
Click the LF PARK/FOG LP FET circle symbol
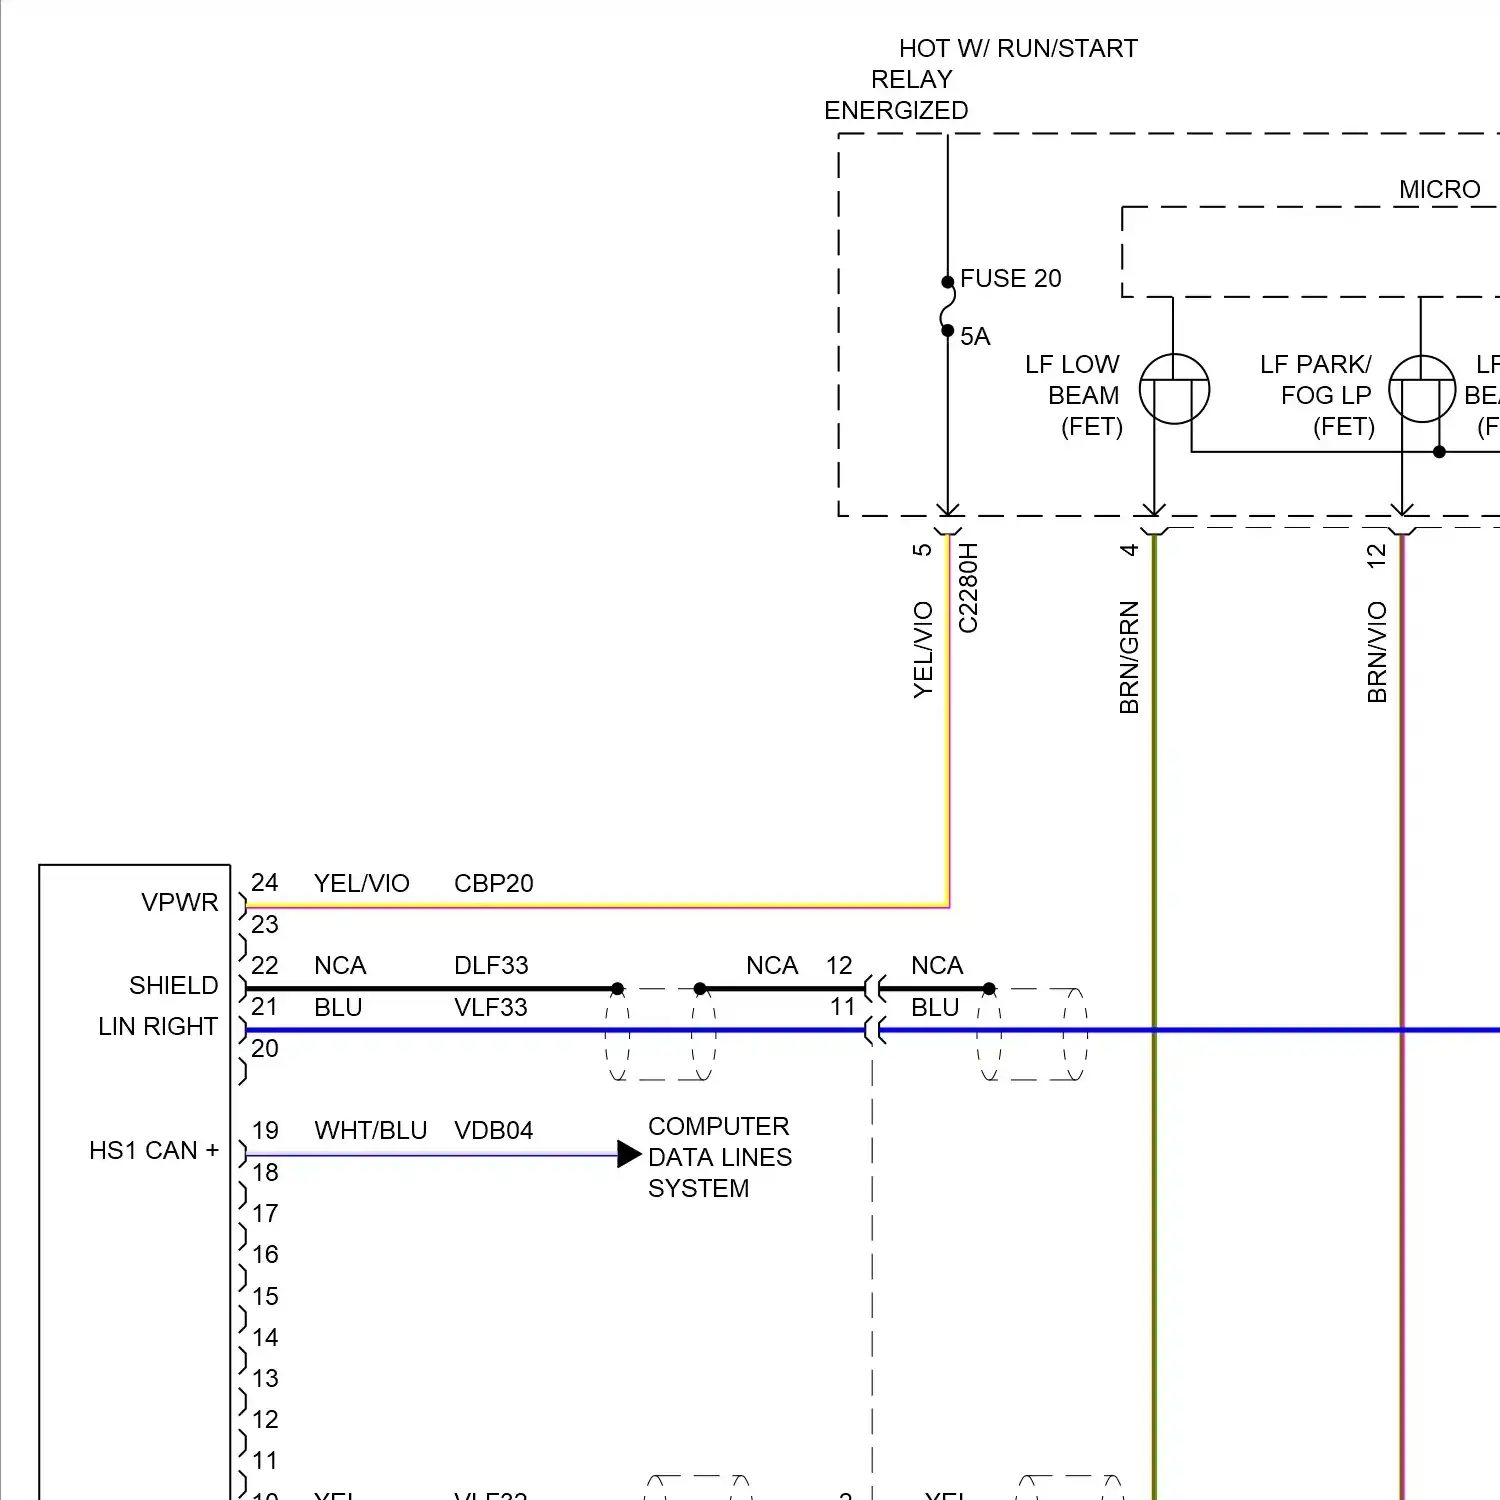[x=1421, y=389]
